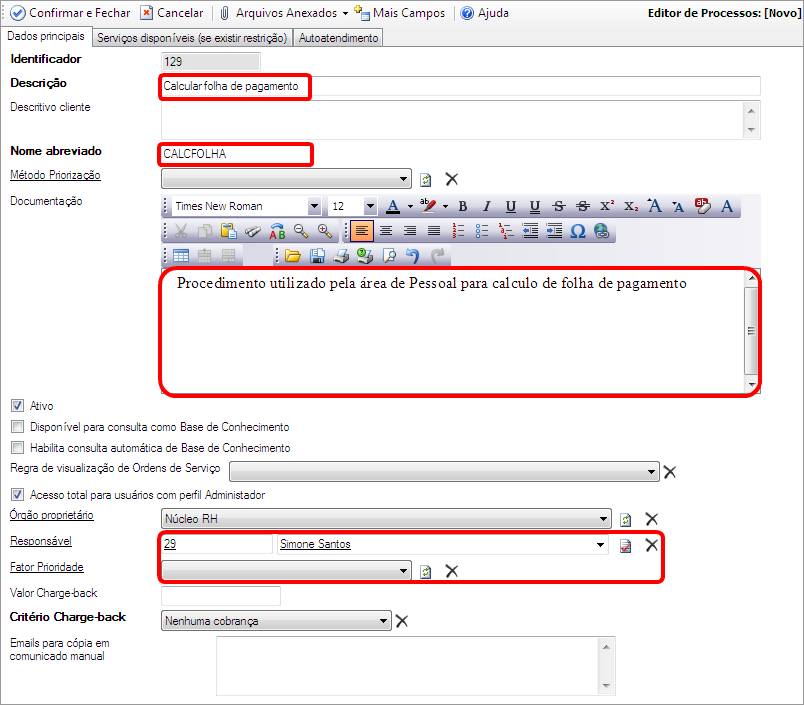Uncheck the Ativo checkbox
Image resolution: width=804 pixels, height=705 pixels.
(17, 406)
